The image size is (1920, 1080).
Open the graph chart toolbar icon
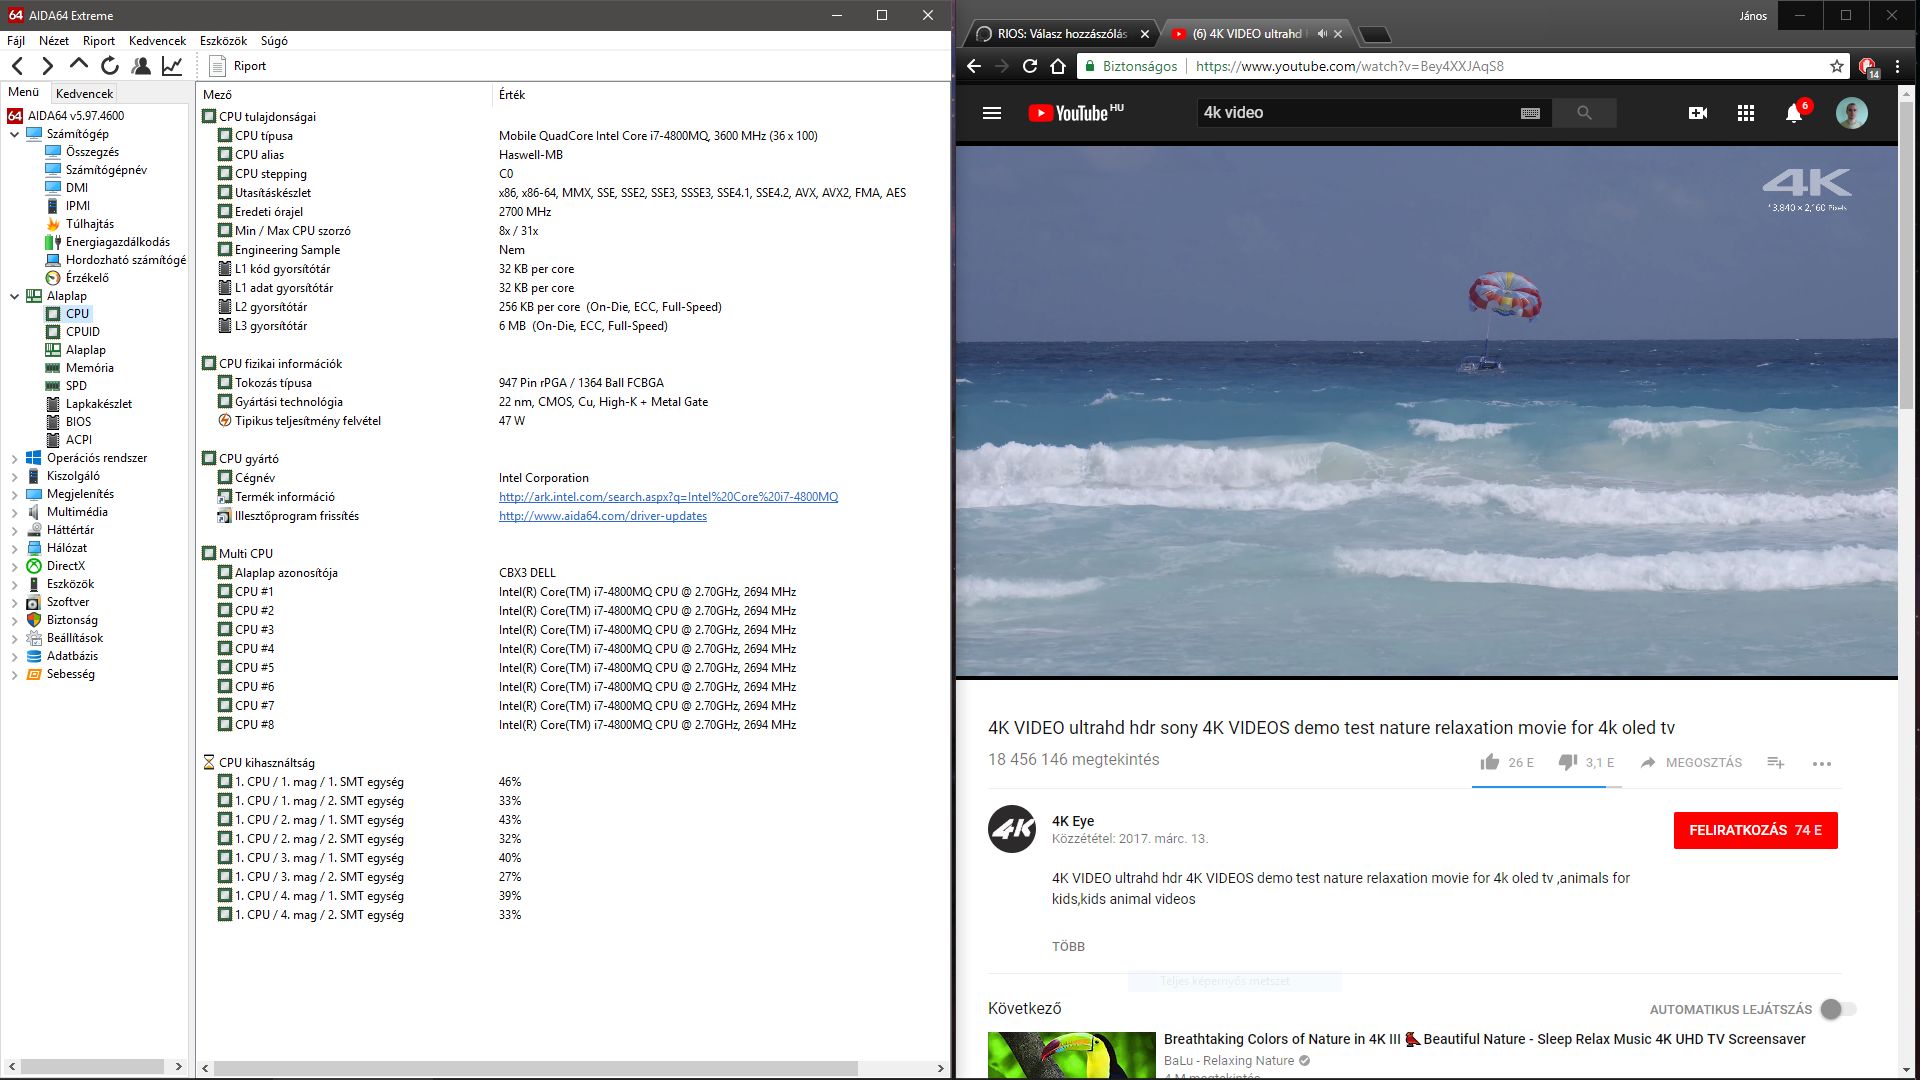pyautogui.click(x=172, y=66)
